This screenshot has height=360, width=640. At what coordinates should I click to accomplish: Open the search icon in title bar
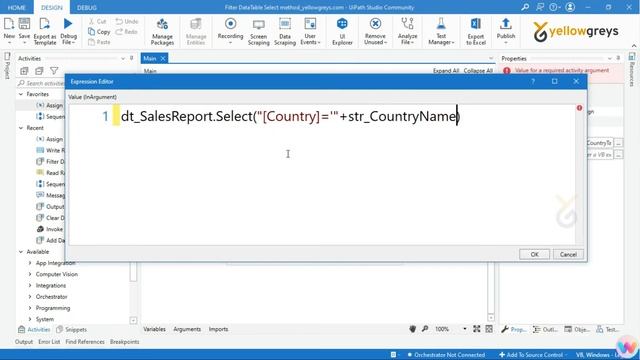pyautogui.click(x=525, y=7)
